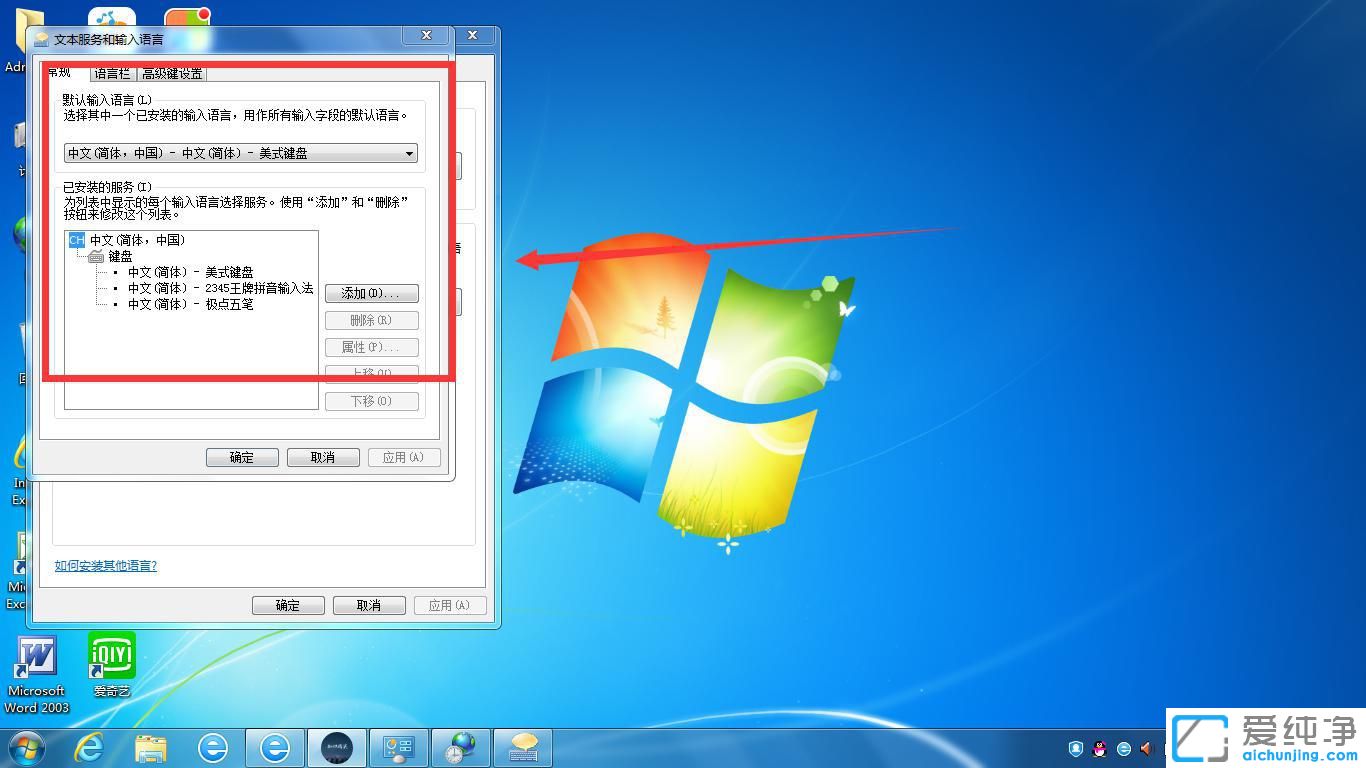Select 中文(简体) - 美式键盘 in the installed services list

191,272
